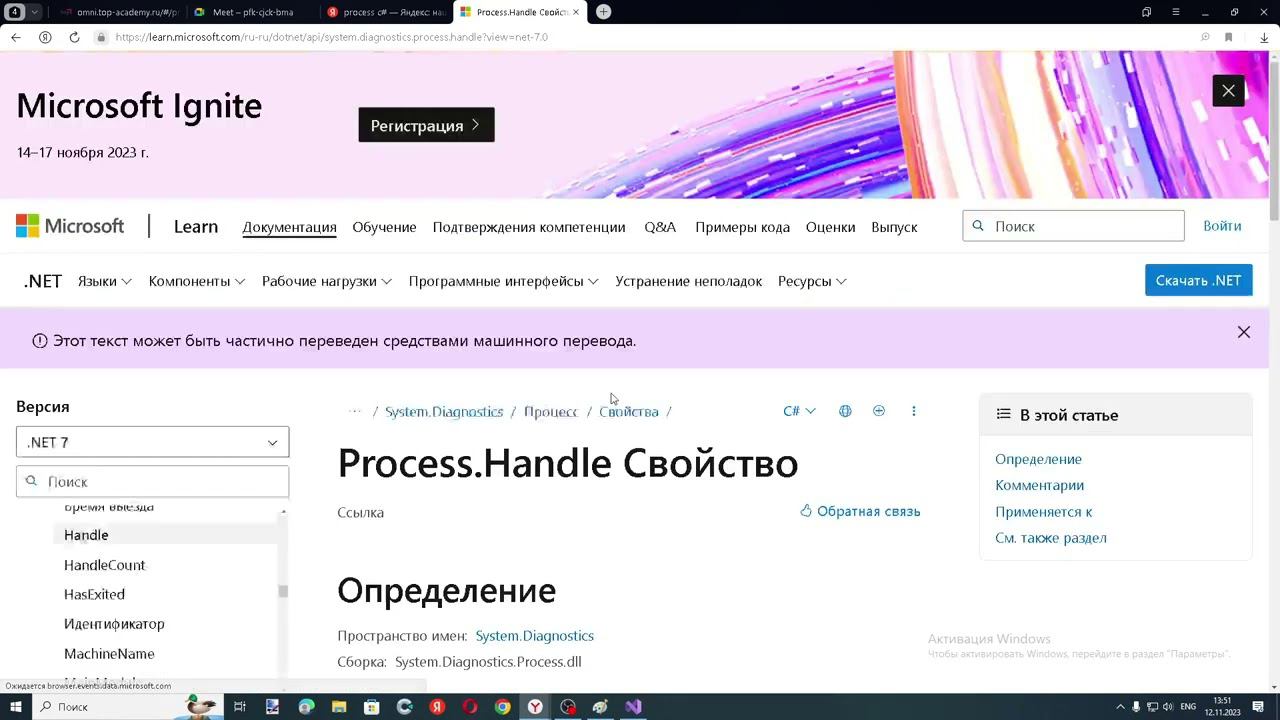
Task: Open the Свойства breadcrumb link
Action: pyautogui.click(x=629, y=411)
